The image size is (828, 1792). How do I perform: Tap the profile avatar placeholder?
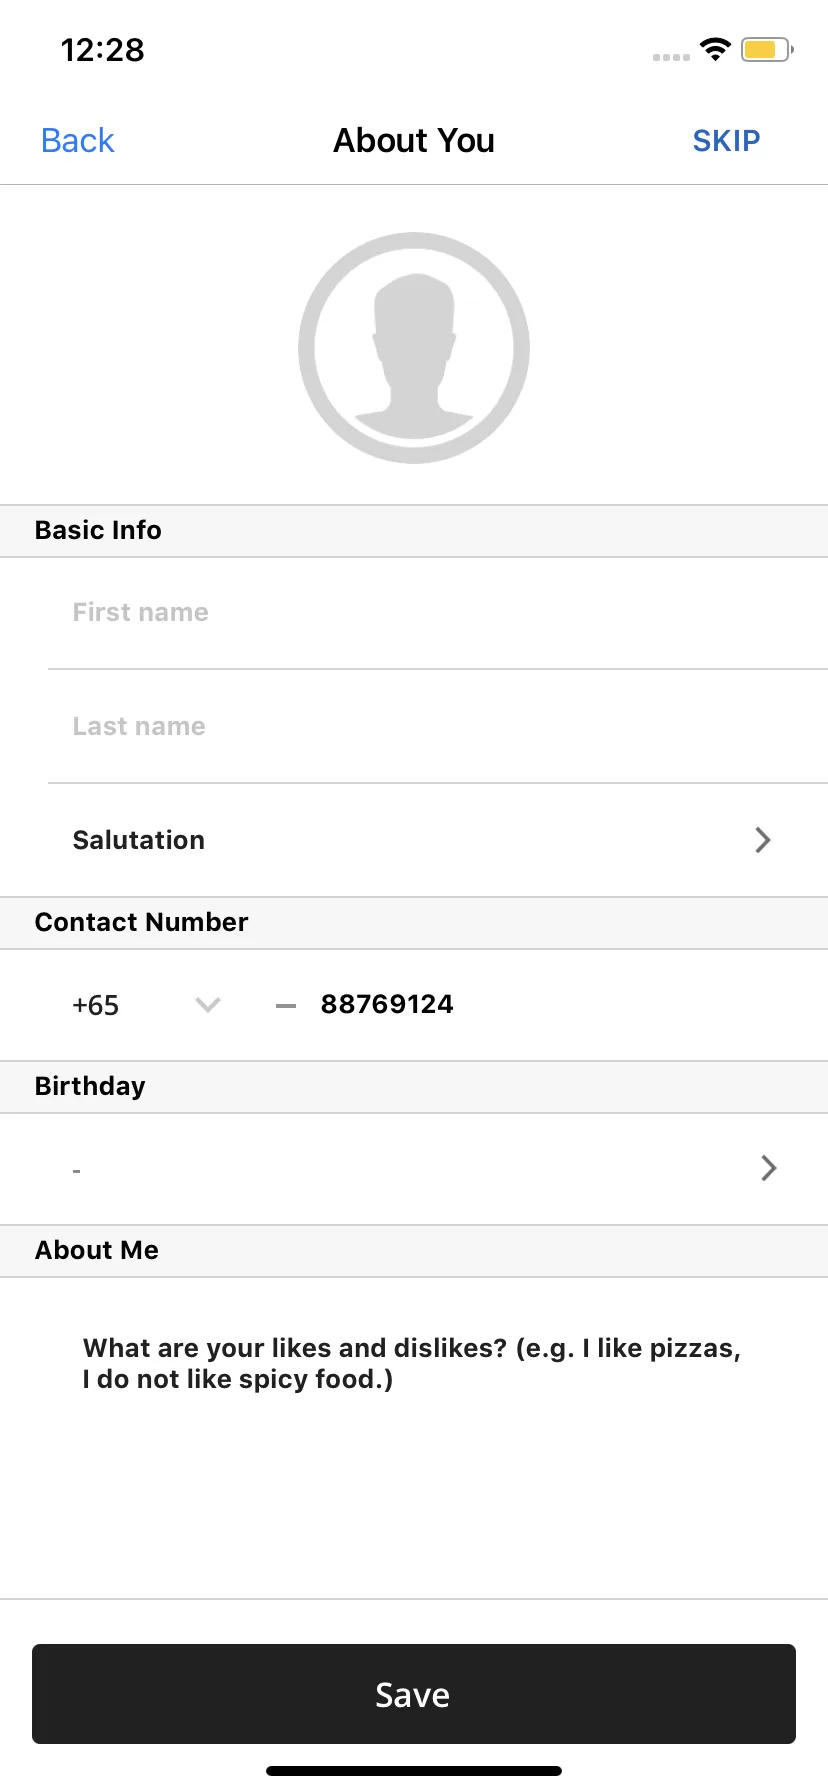(414, 348)
